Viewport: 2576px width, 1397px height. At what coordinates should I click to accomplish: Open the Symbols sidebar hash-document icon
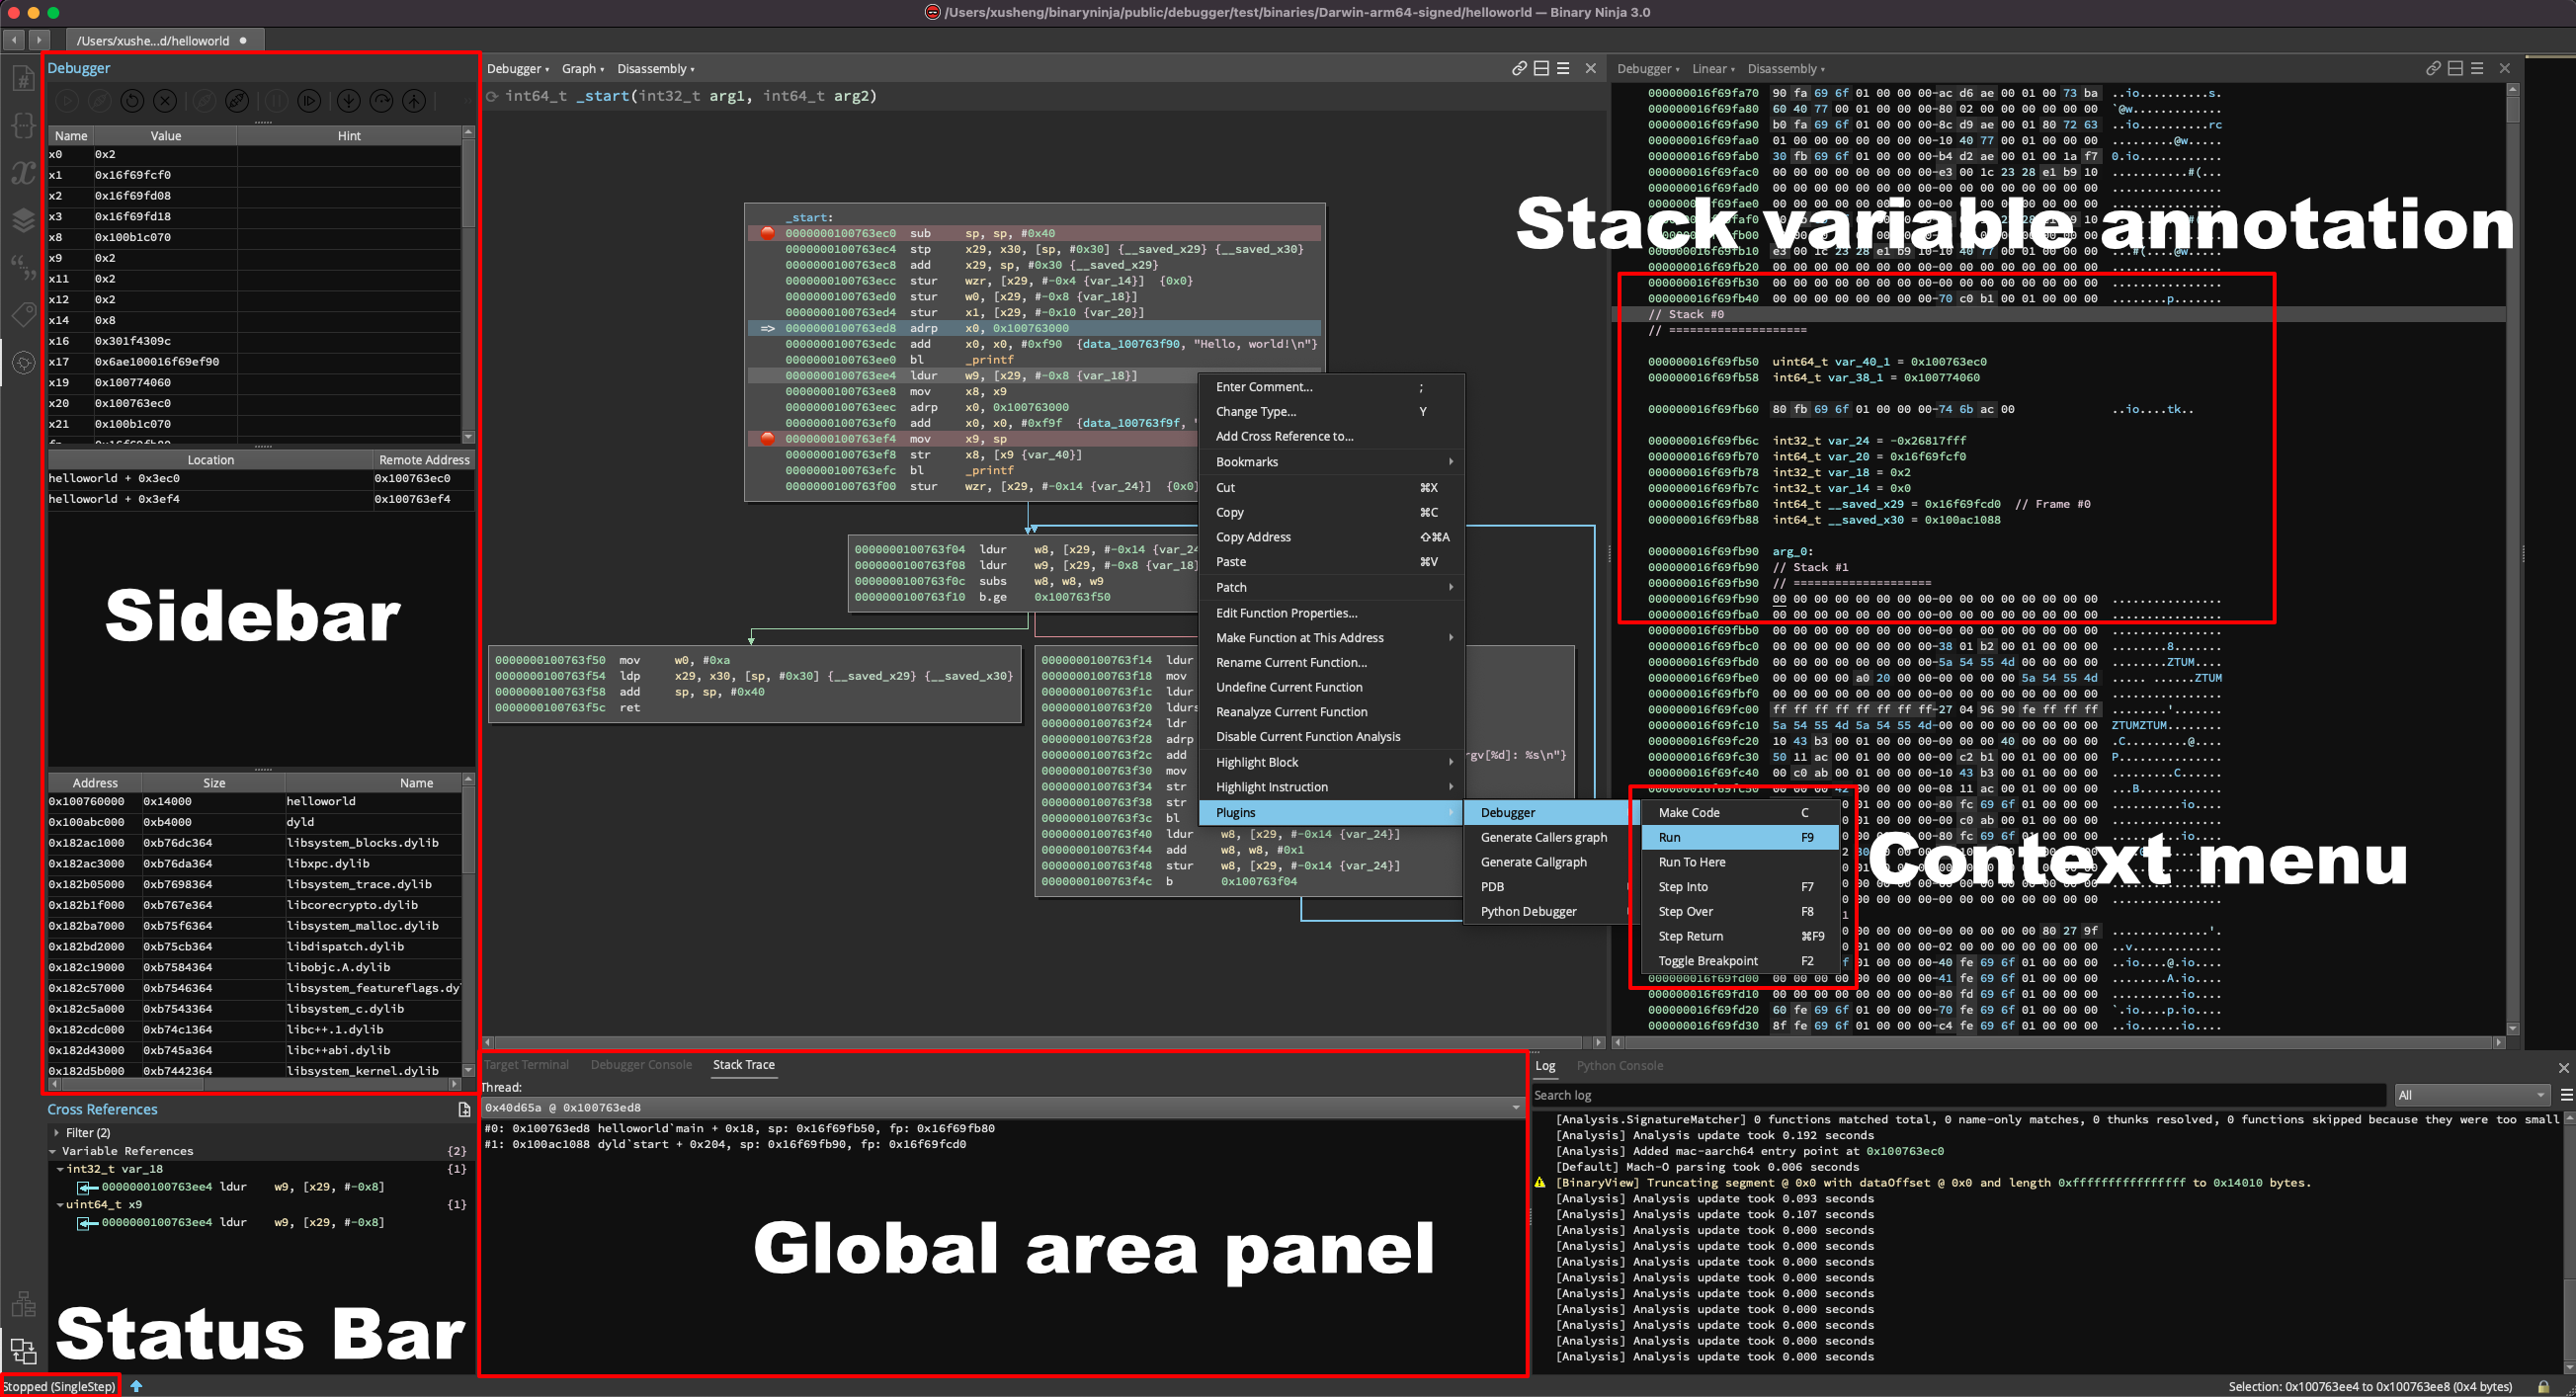coord(23,77)
